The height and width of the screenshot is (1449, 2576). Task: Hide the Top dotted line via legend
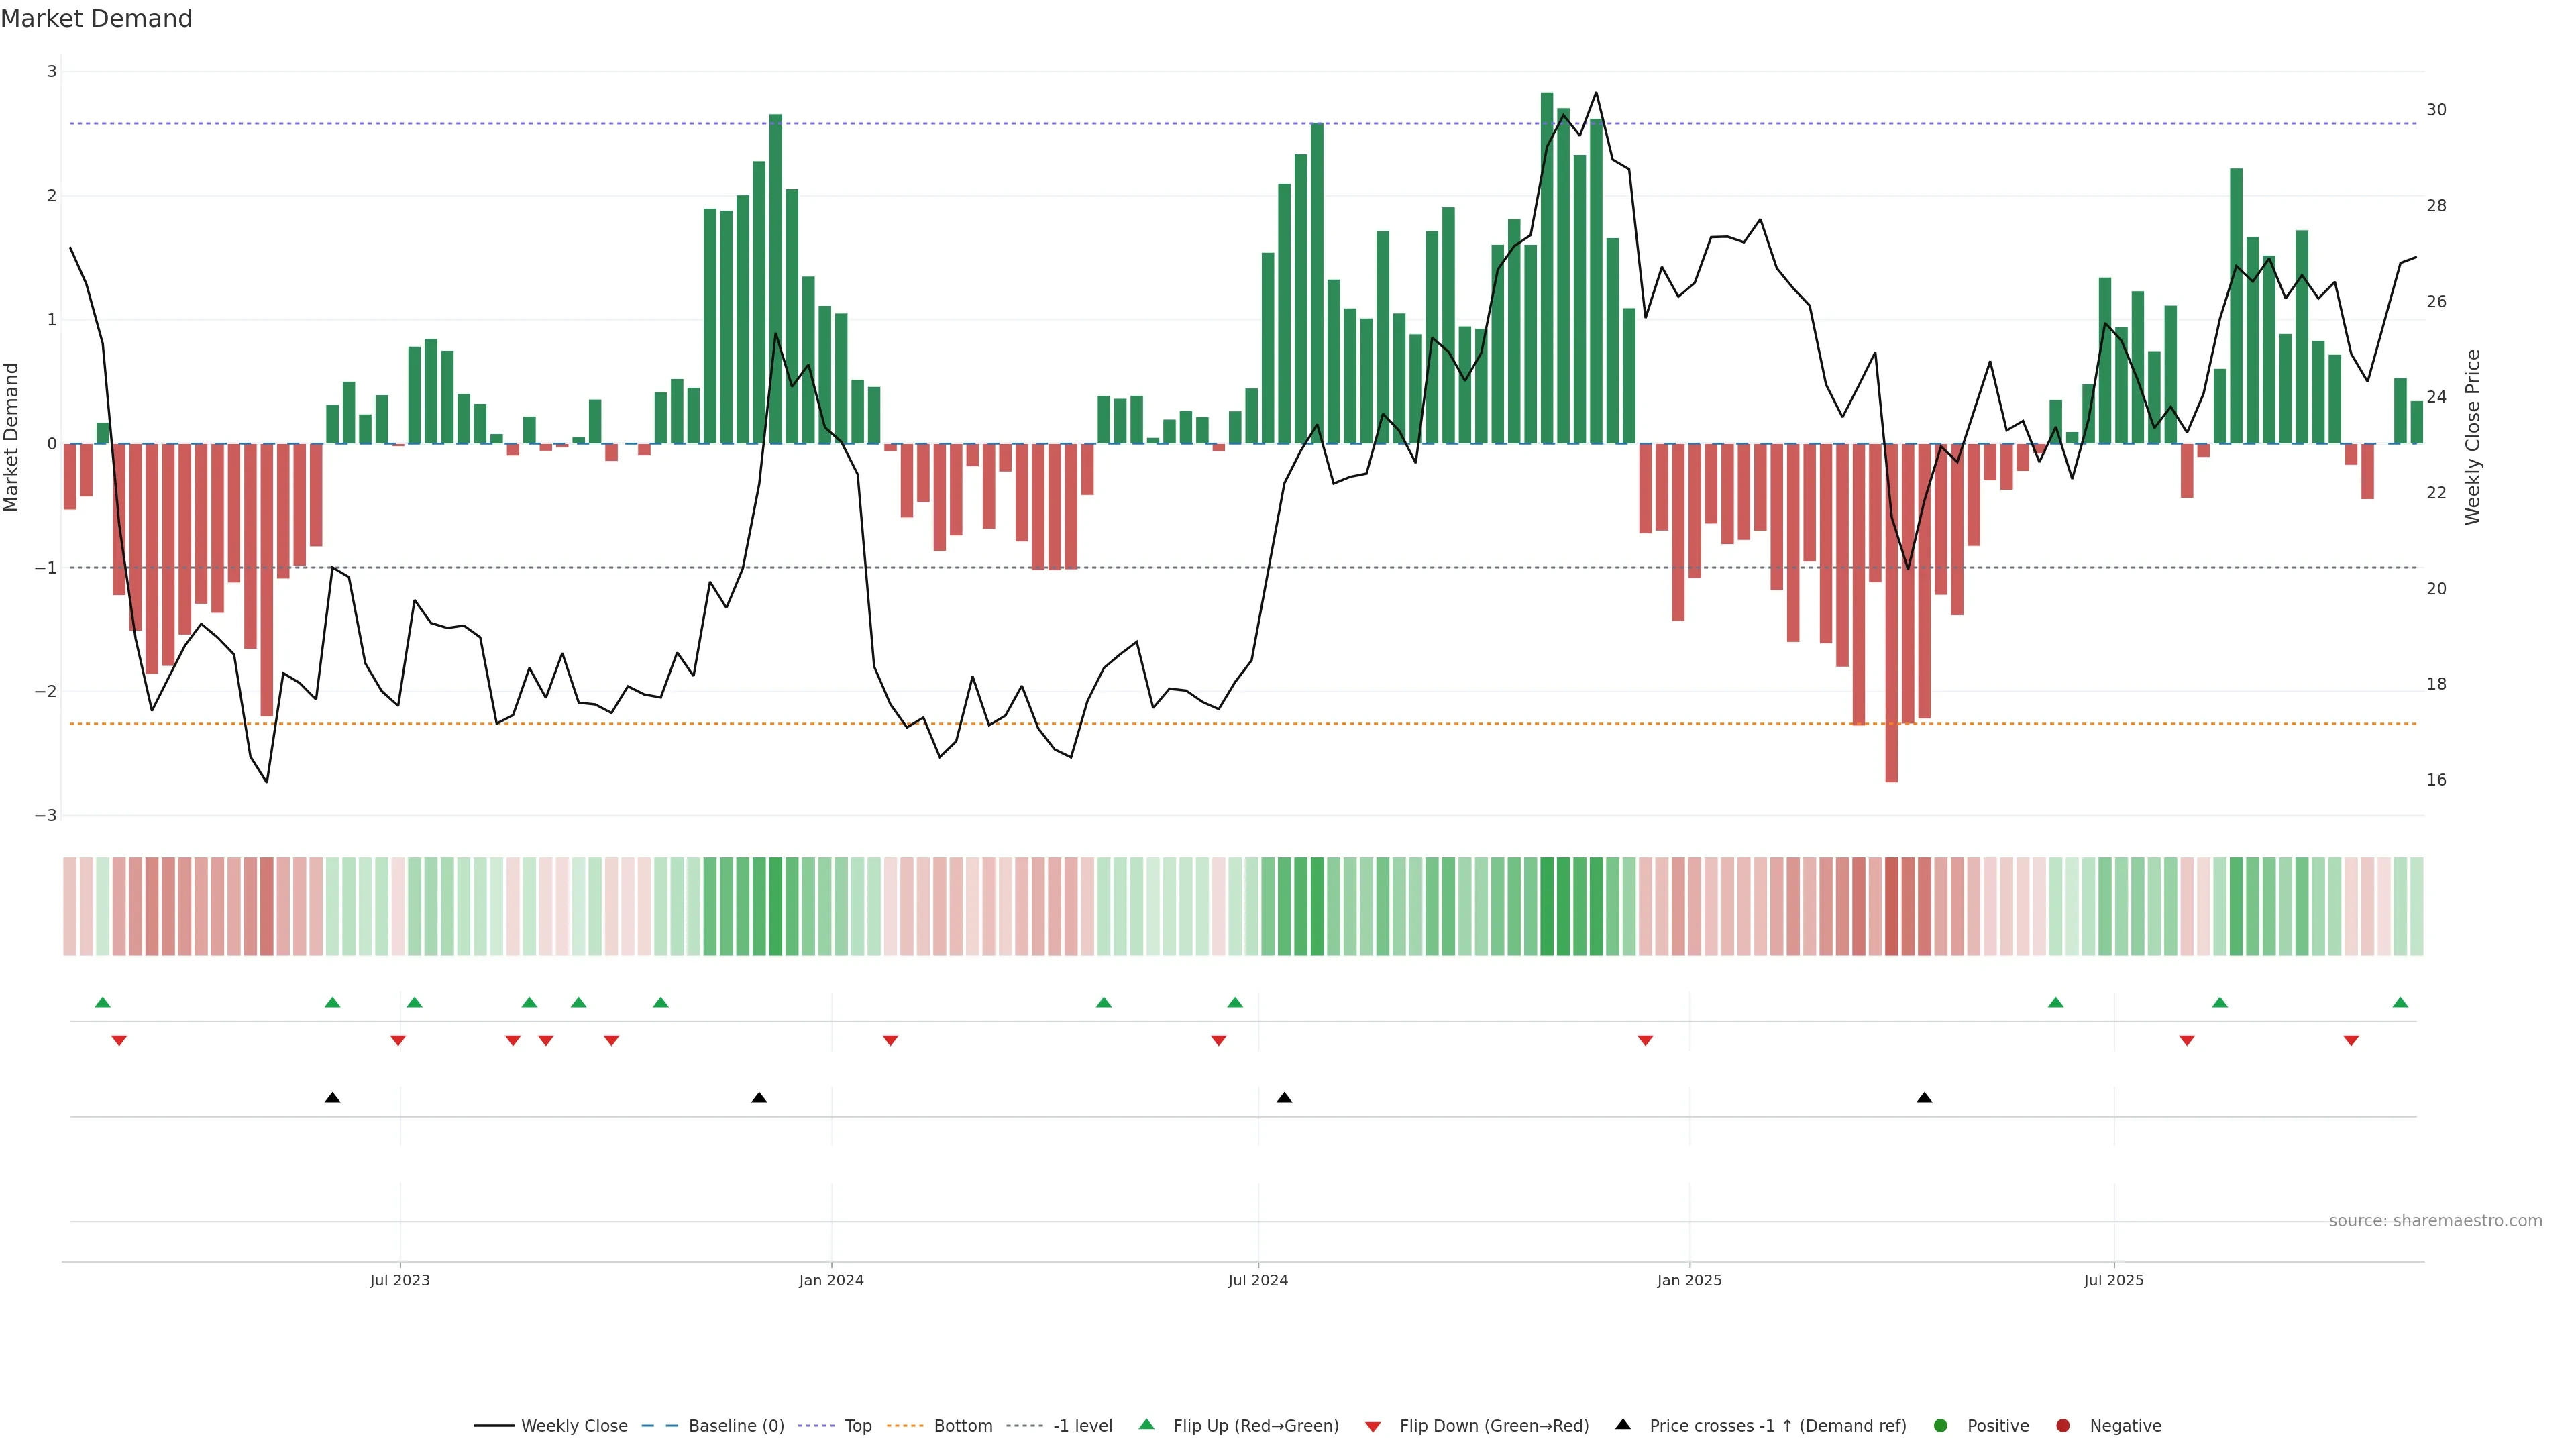[857, 1426]
